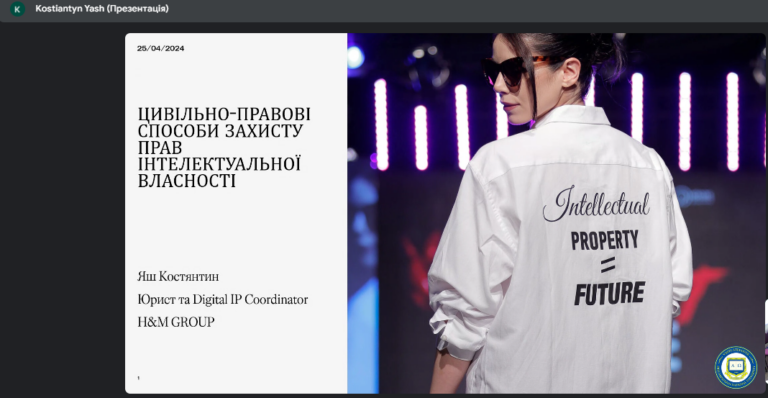Click 'Юрист та Digital IP Coordinator' line
The width and height of the screenshot is (768, 398).
pos(223,300)
